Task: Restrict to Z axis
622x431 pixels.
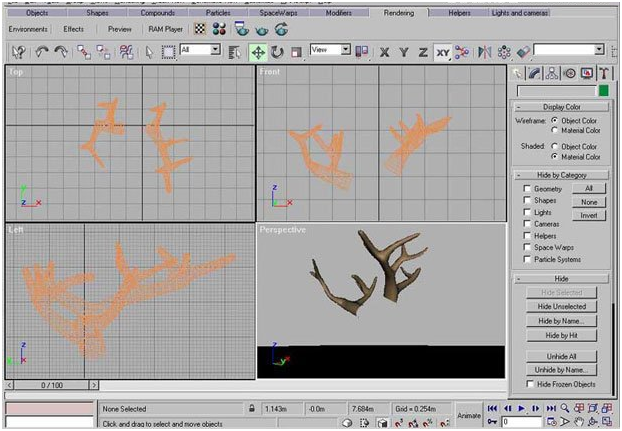Action: tap(423, 52)
